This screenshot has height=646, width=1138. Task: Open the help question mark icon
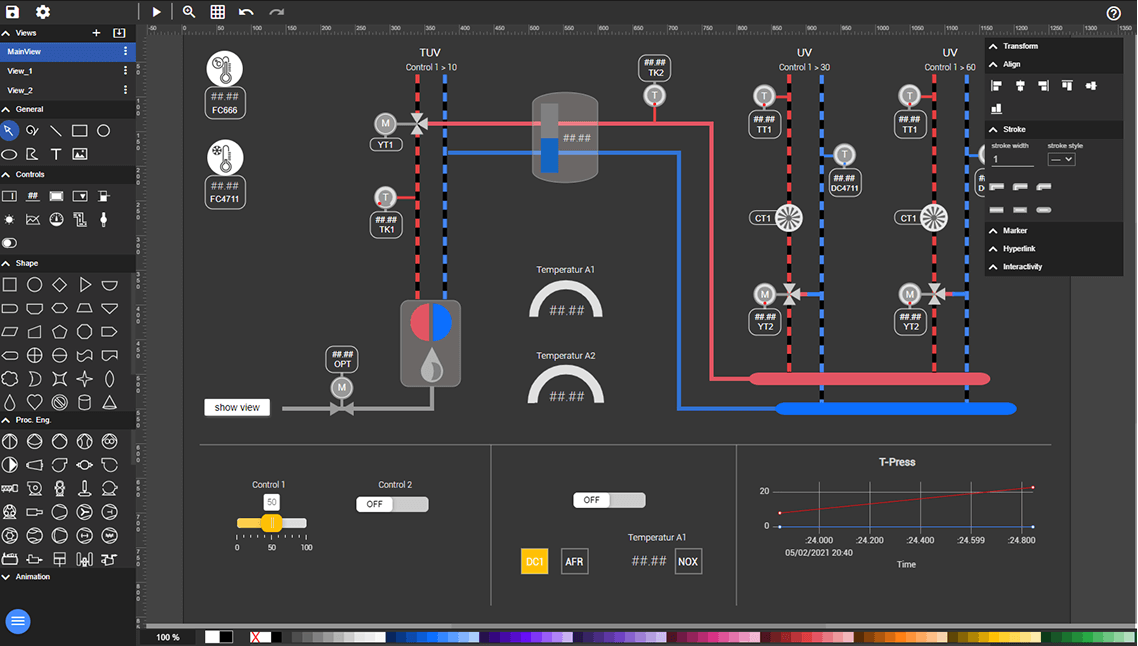point(1114,13)
